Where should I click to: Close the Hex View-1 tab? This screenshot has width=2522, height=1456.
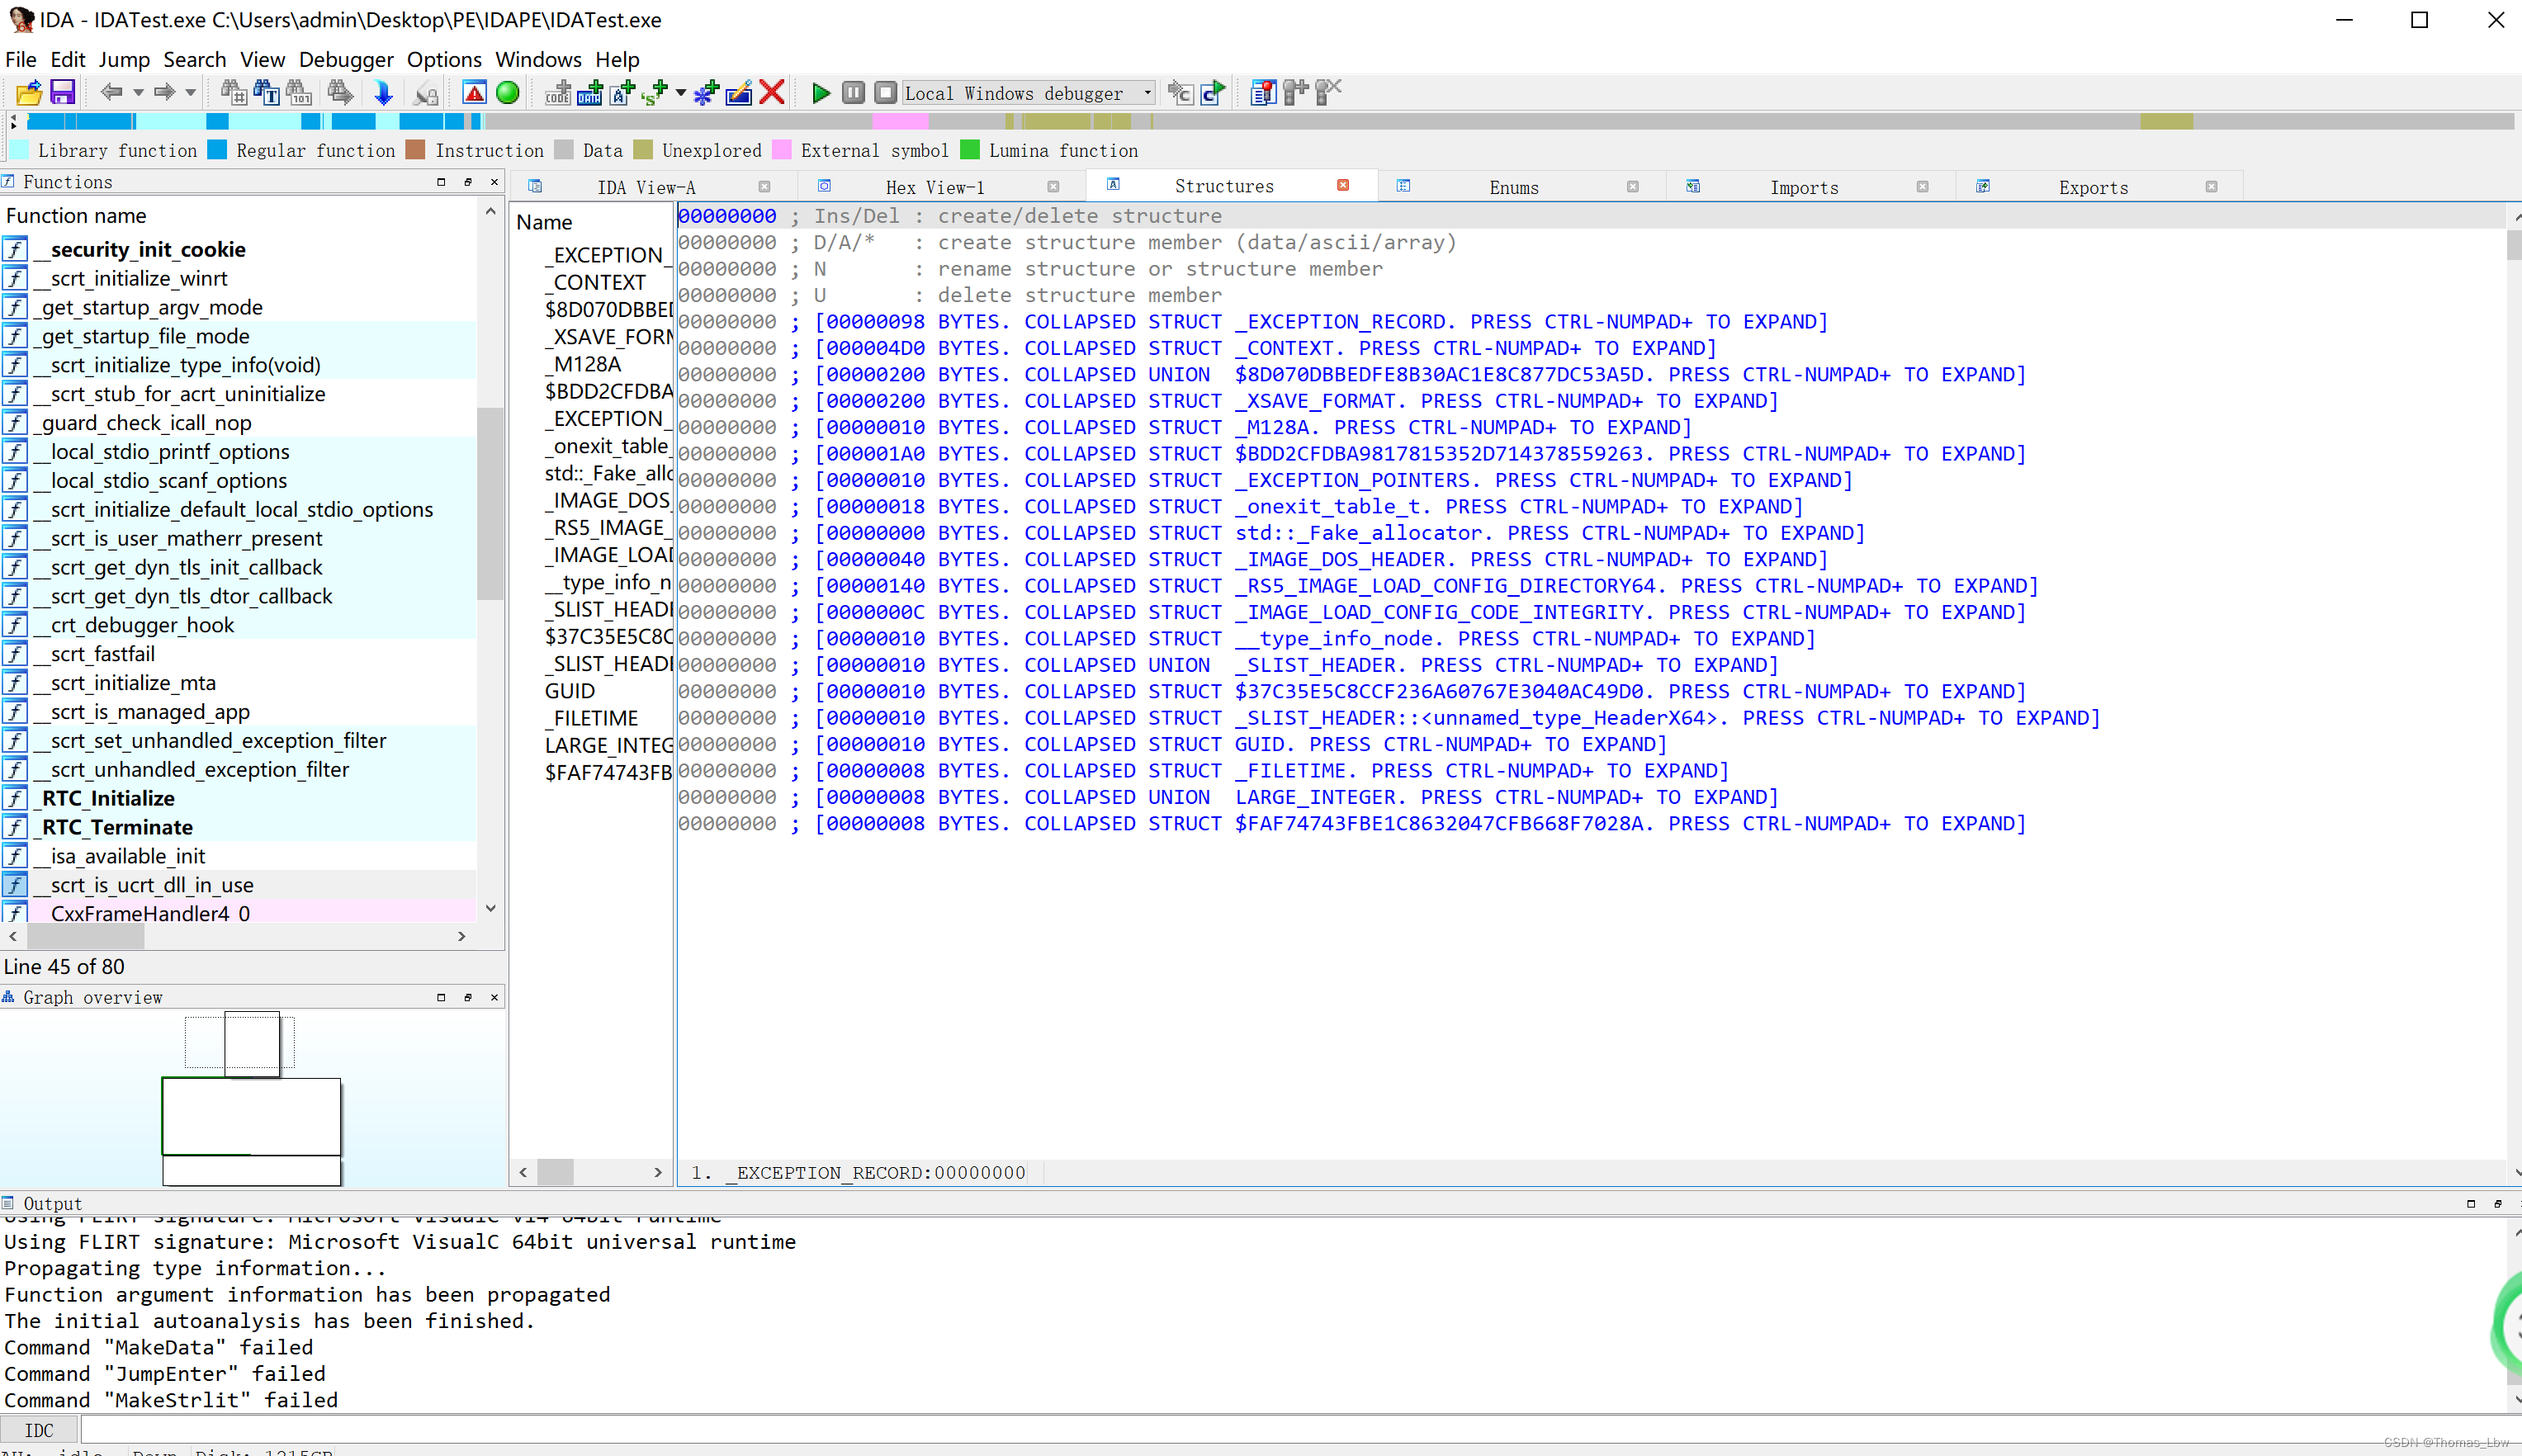[1053, 187]
